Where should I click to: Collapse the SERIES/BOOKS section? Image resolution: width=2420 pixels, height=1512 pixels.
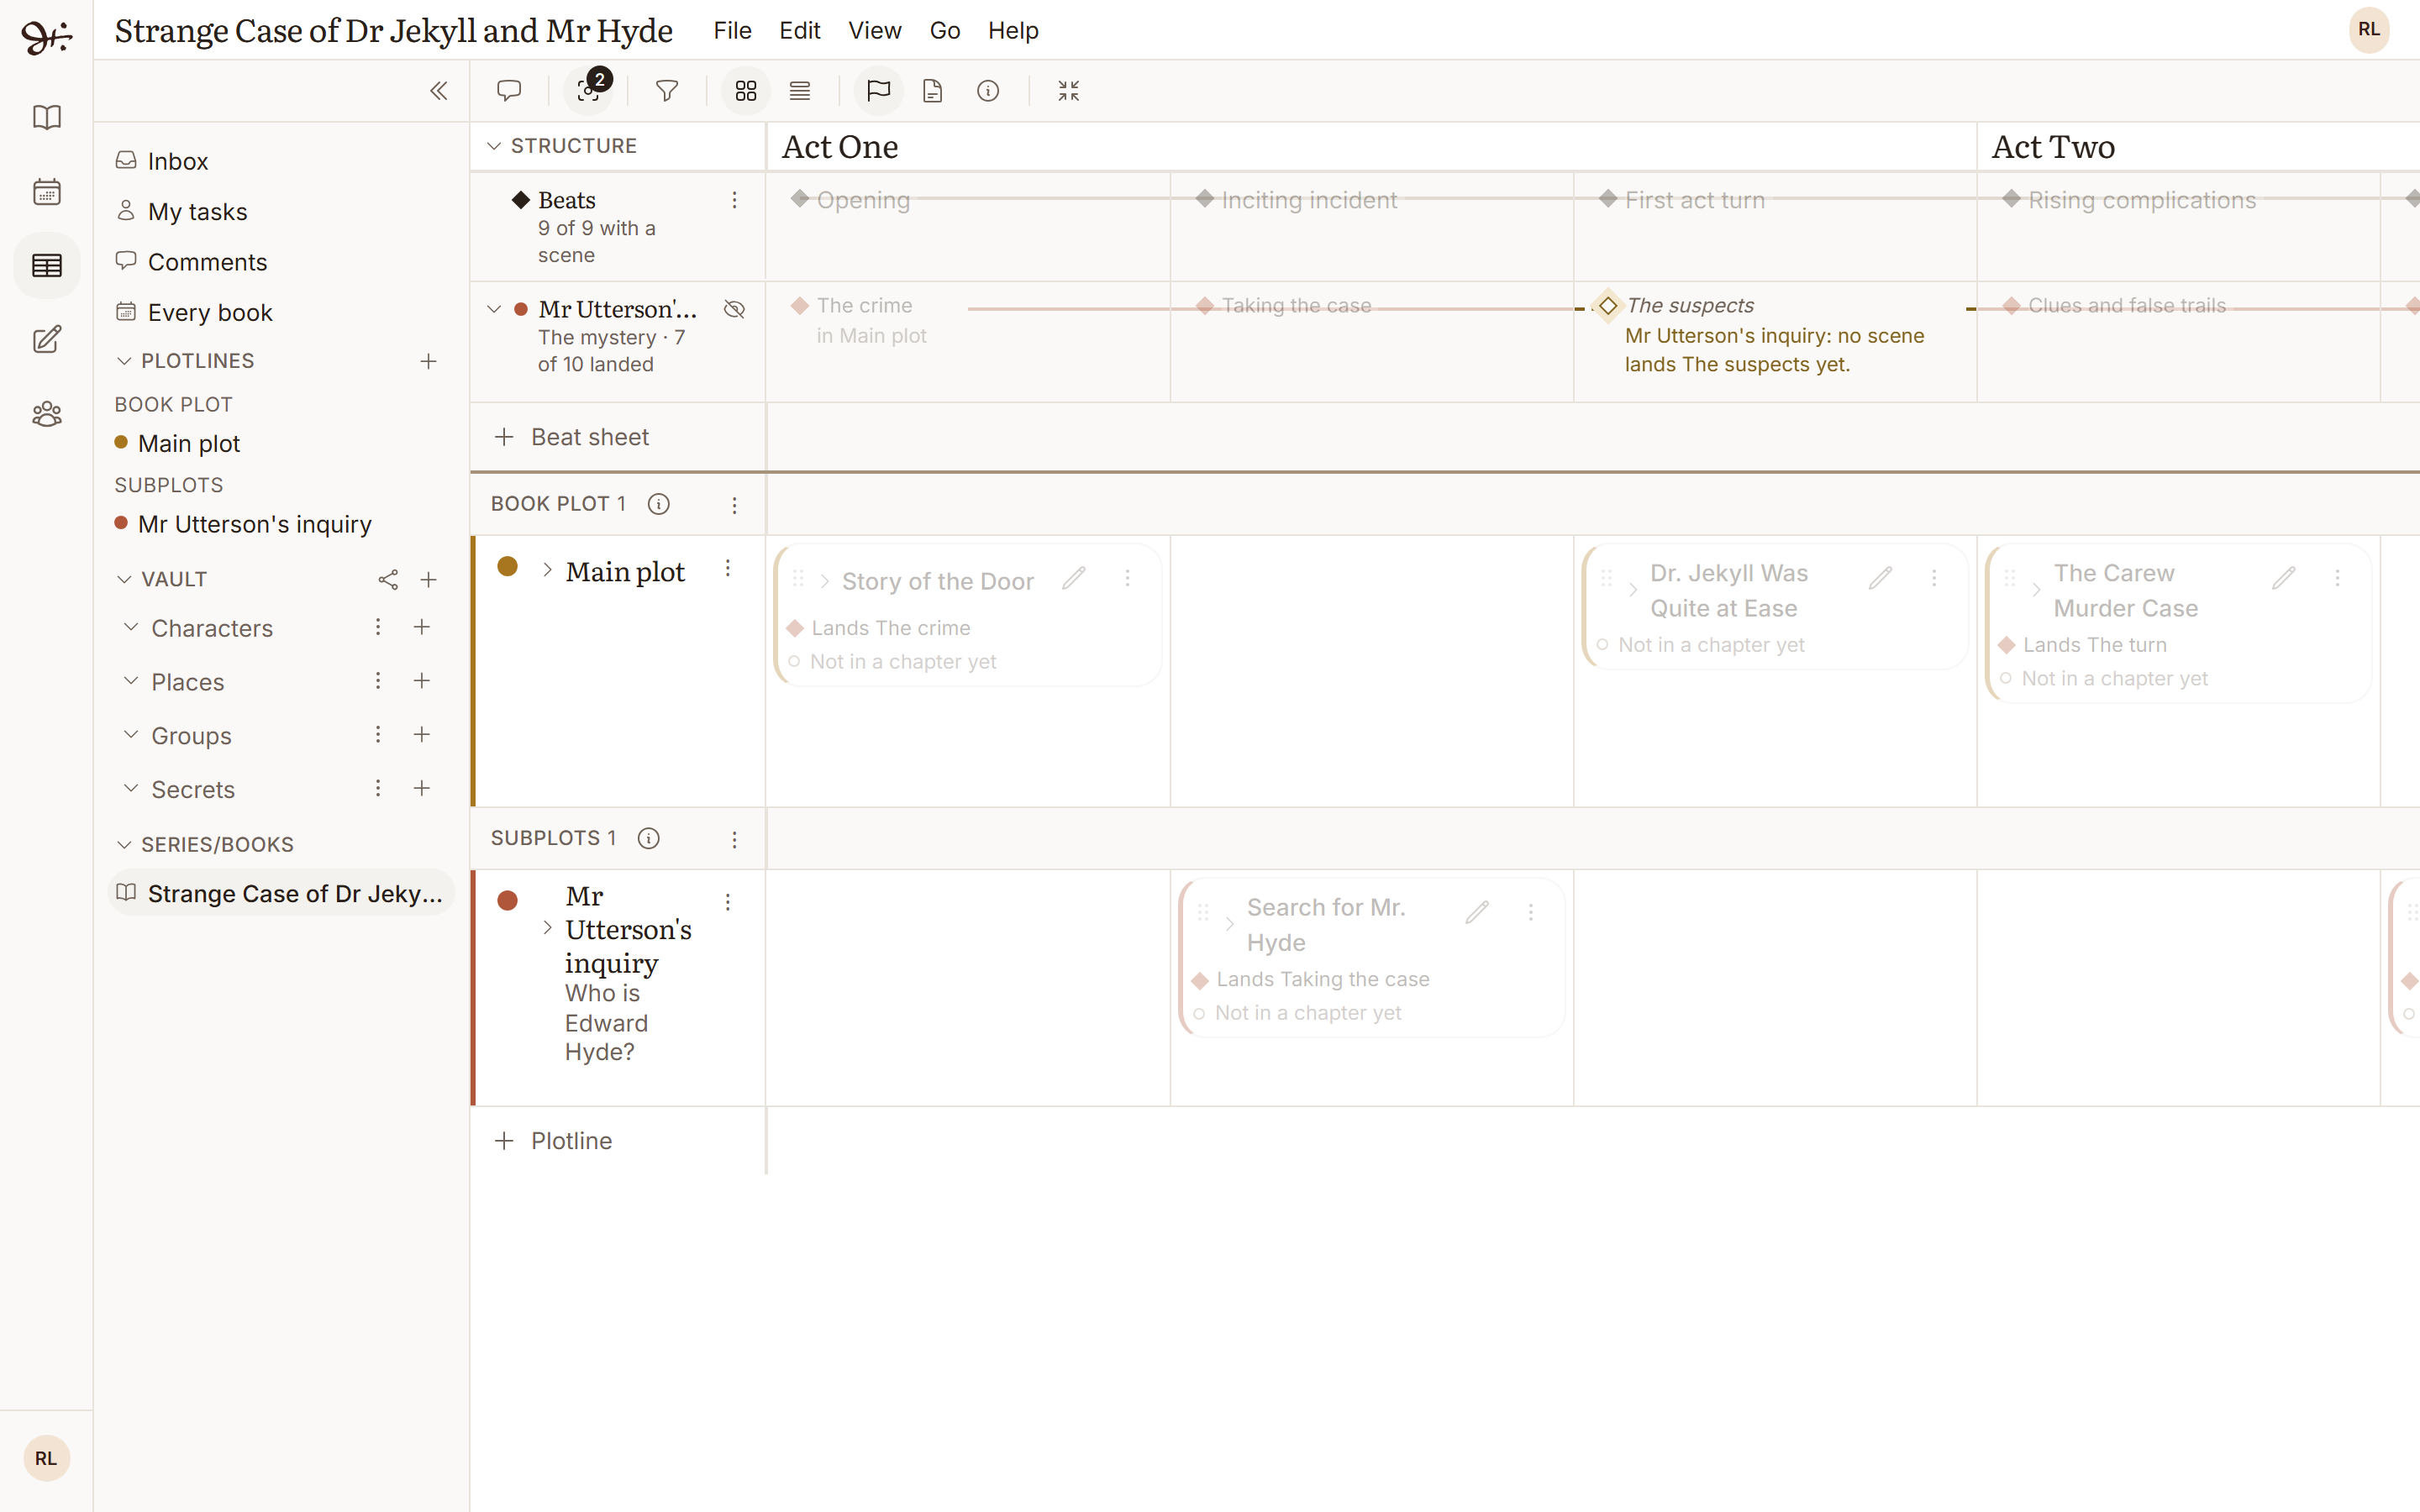tap(124, 845)
